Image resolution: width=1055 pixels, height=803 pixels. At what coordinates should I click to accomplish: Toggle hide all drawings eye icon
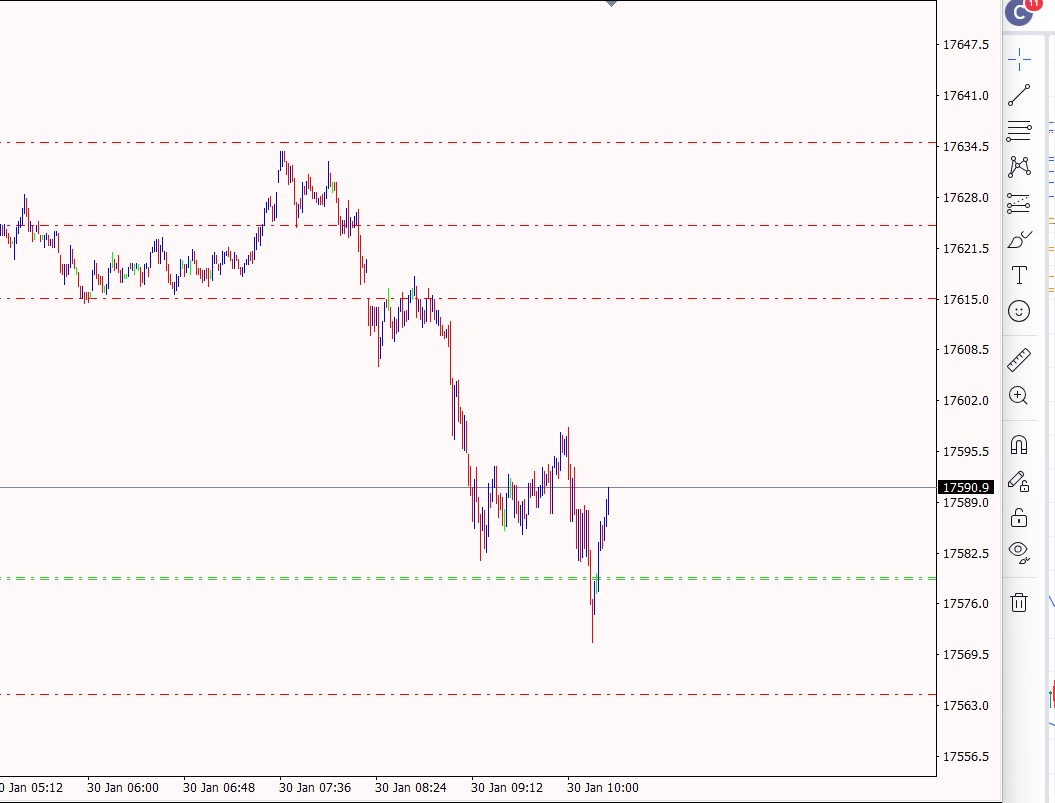pyautogui.click(x=1019, y=552)
